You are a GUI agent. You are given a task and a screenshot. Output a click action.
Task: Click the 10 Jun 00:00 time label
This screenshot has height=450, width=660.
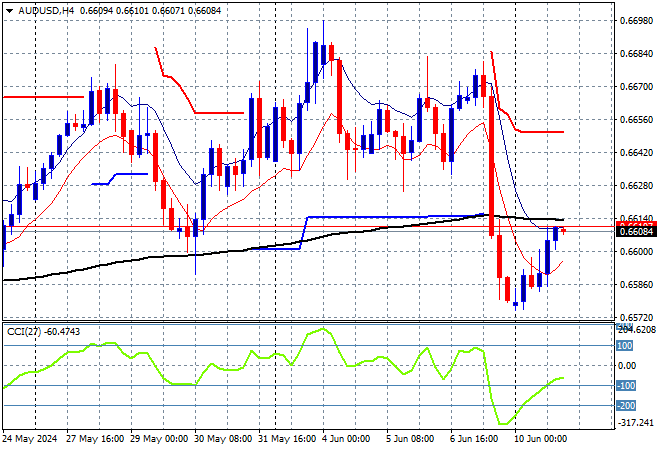pos(540,439)
